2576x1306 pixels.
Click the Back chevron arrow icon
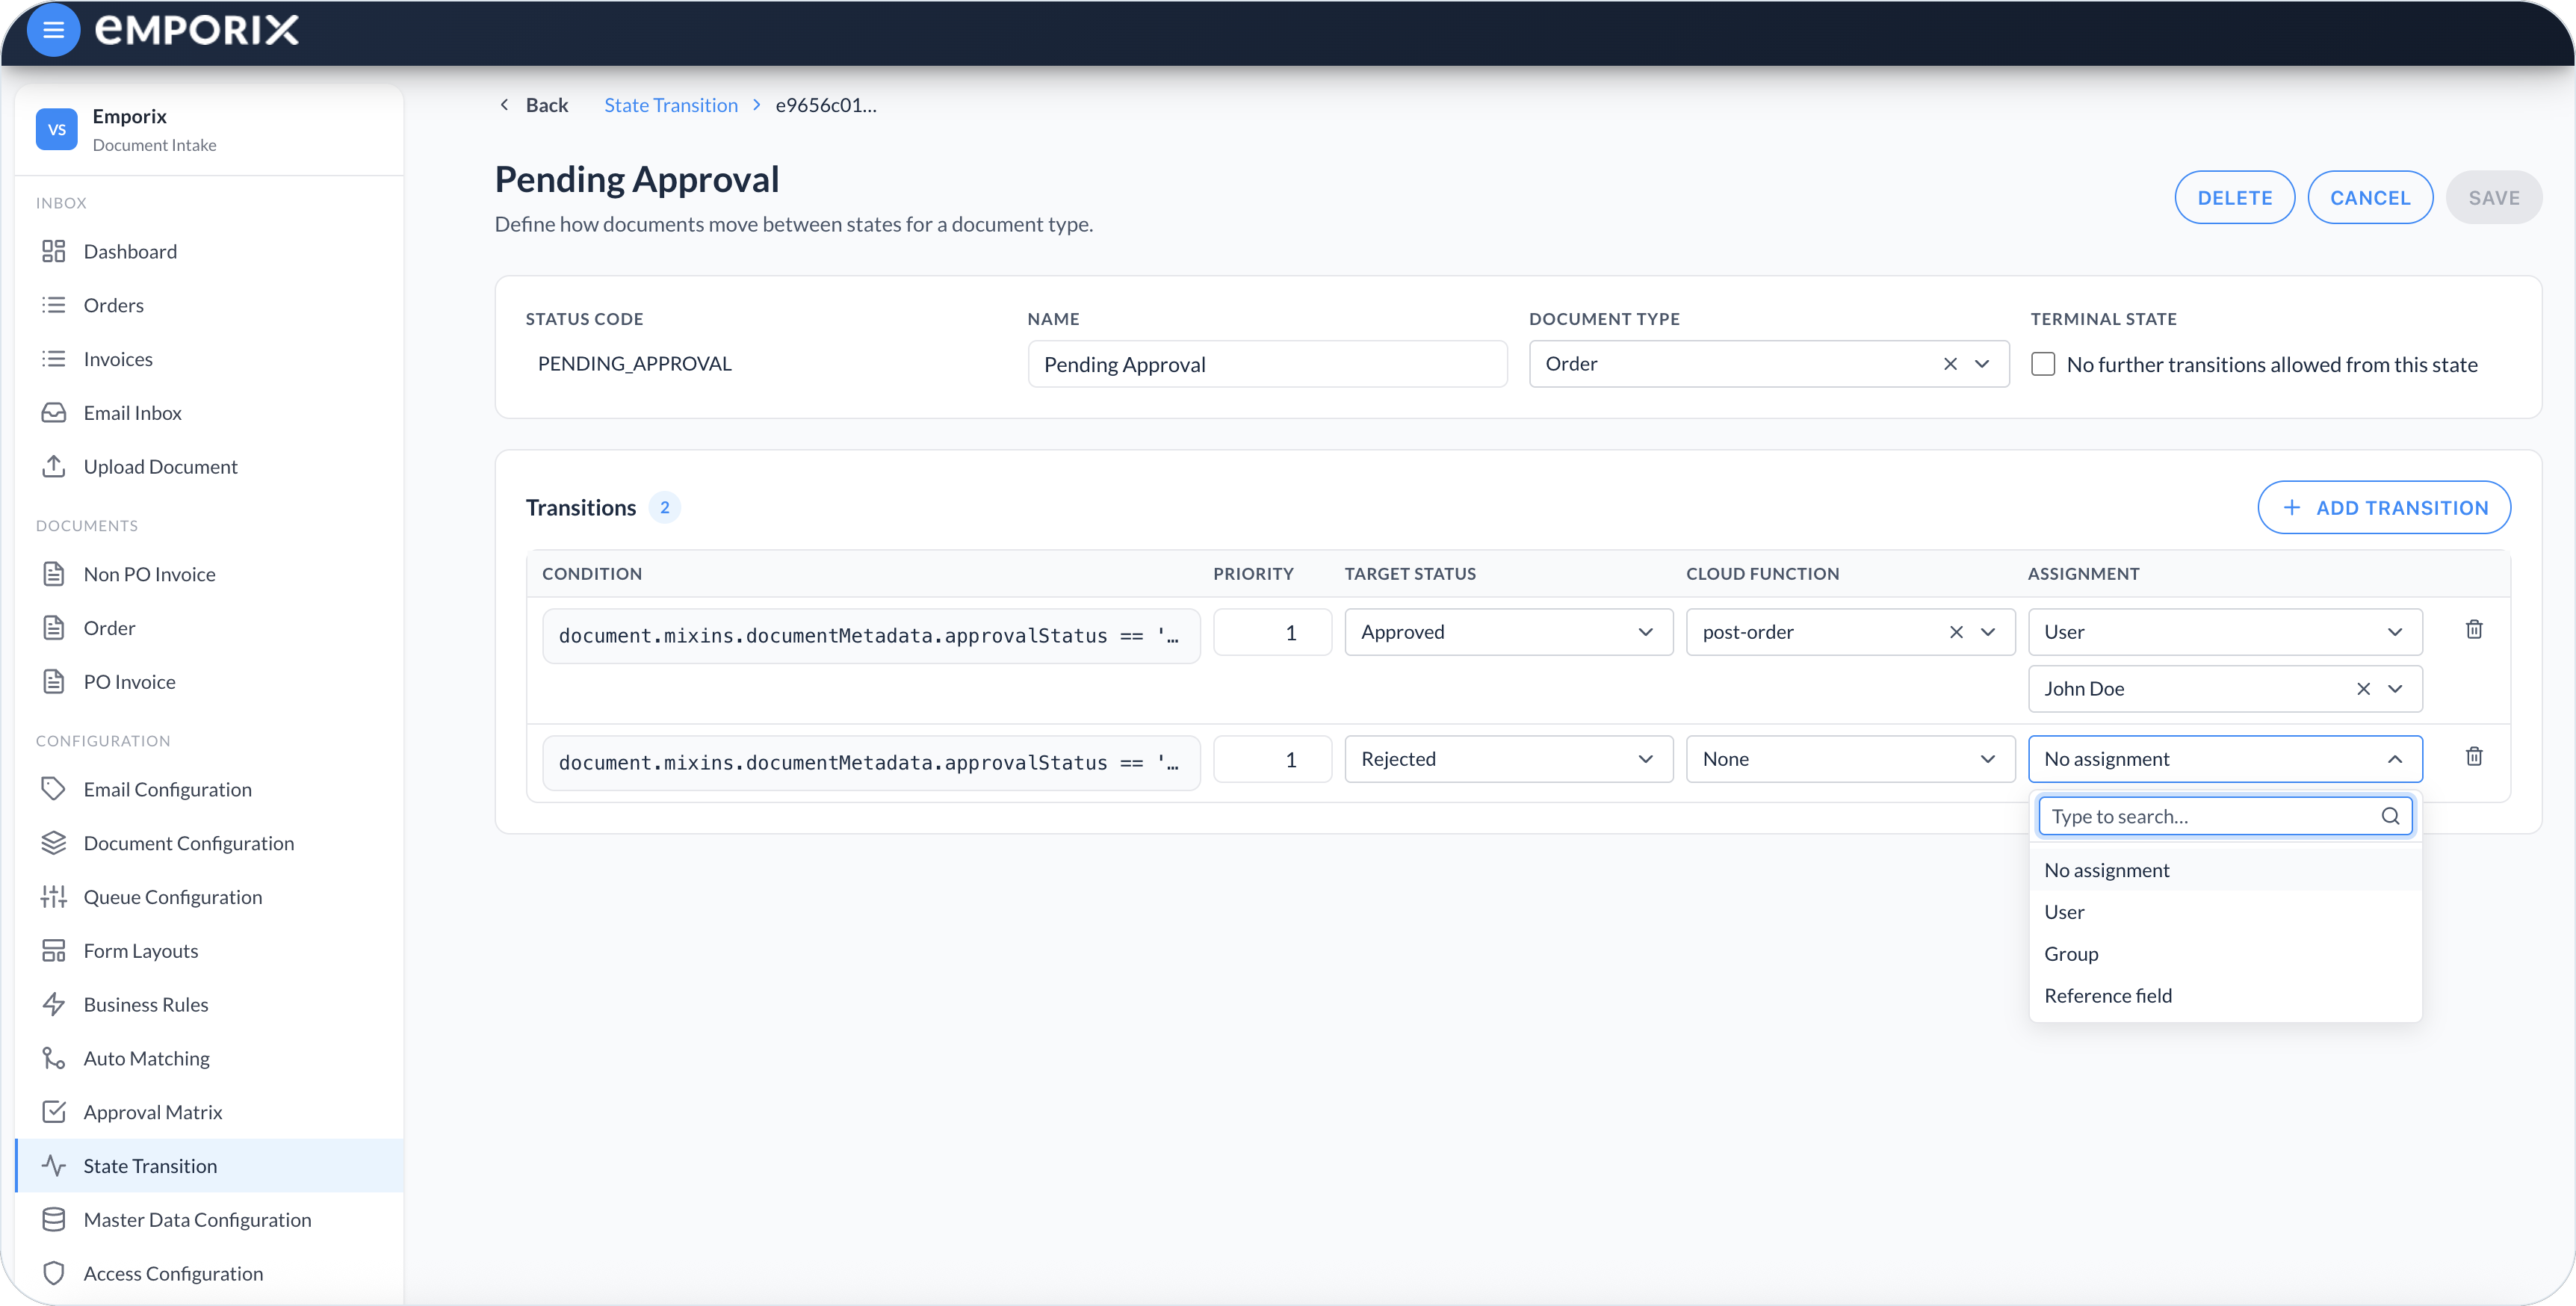504,105
